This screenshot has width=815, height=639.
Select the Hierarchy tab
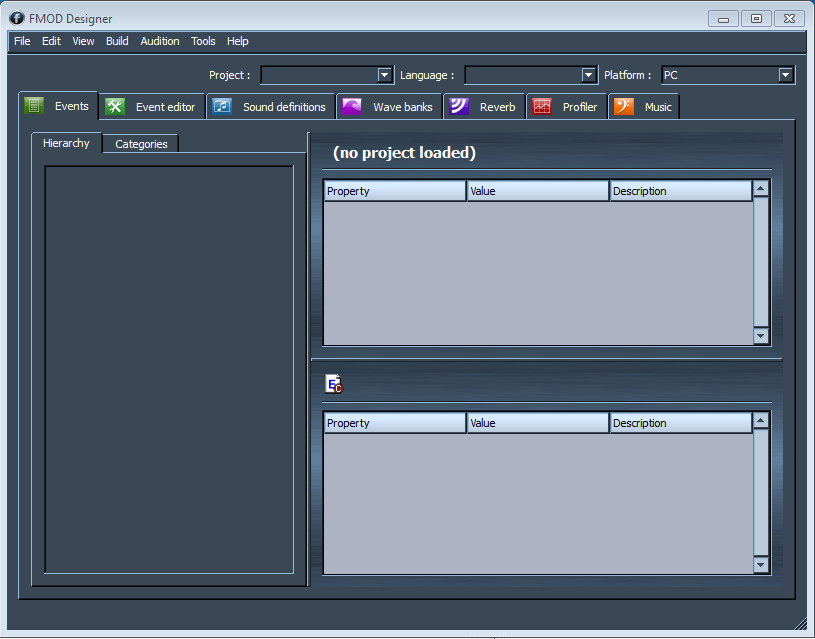[x=66, y=143]
